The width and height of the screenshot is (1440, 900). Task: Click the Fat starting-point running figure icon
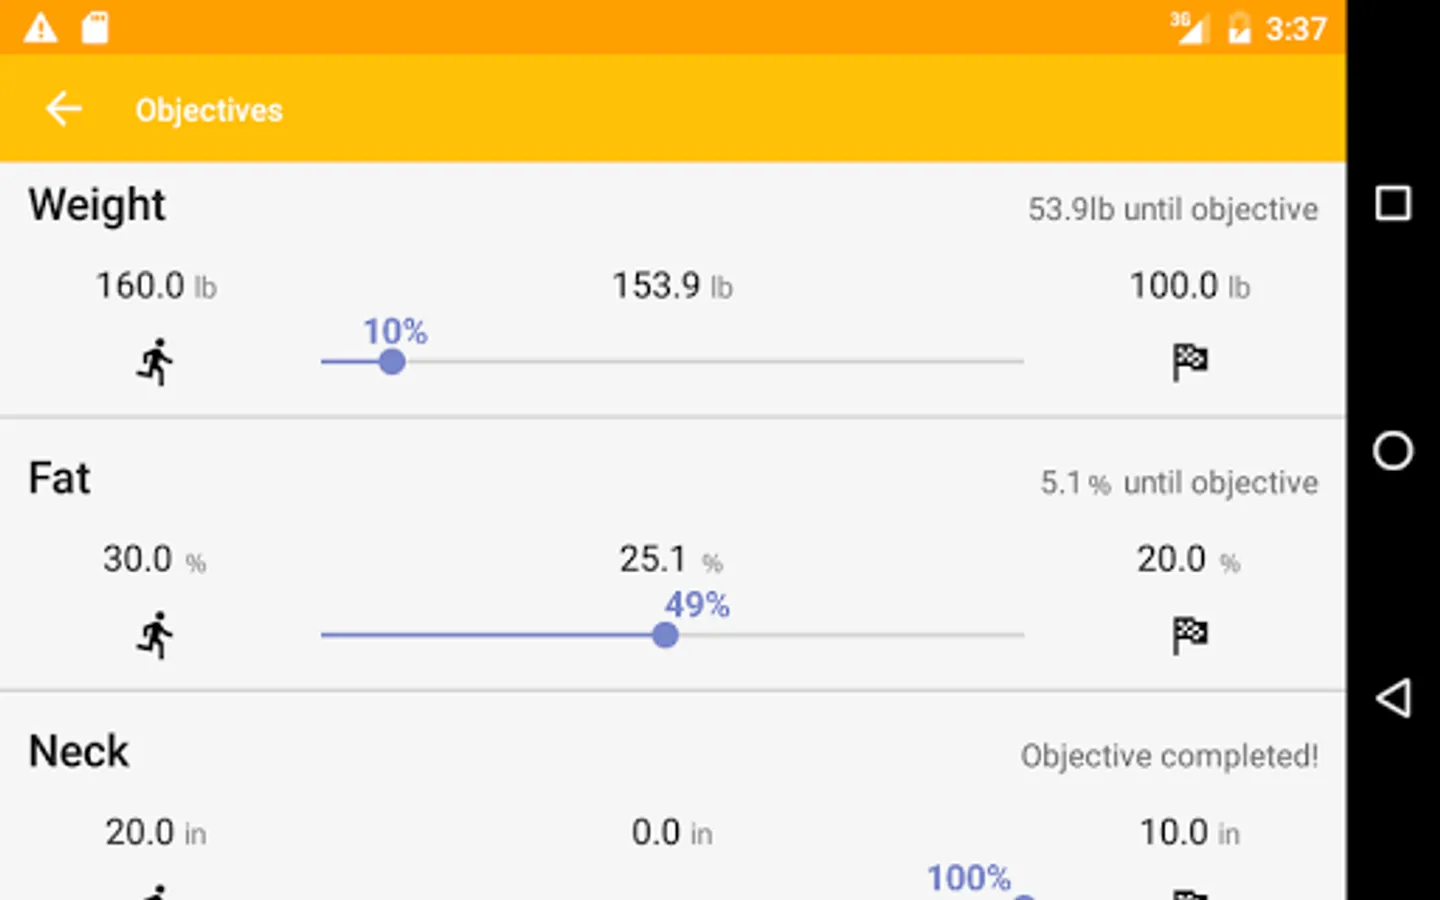155,635
